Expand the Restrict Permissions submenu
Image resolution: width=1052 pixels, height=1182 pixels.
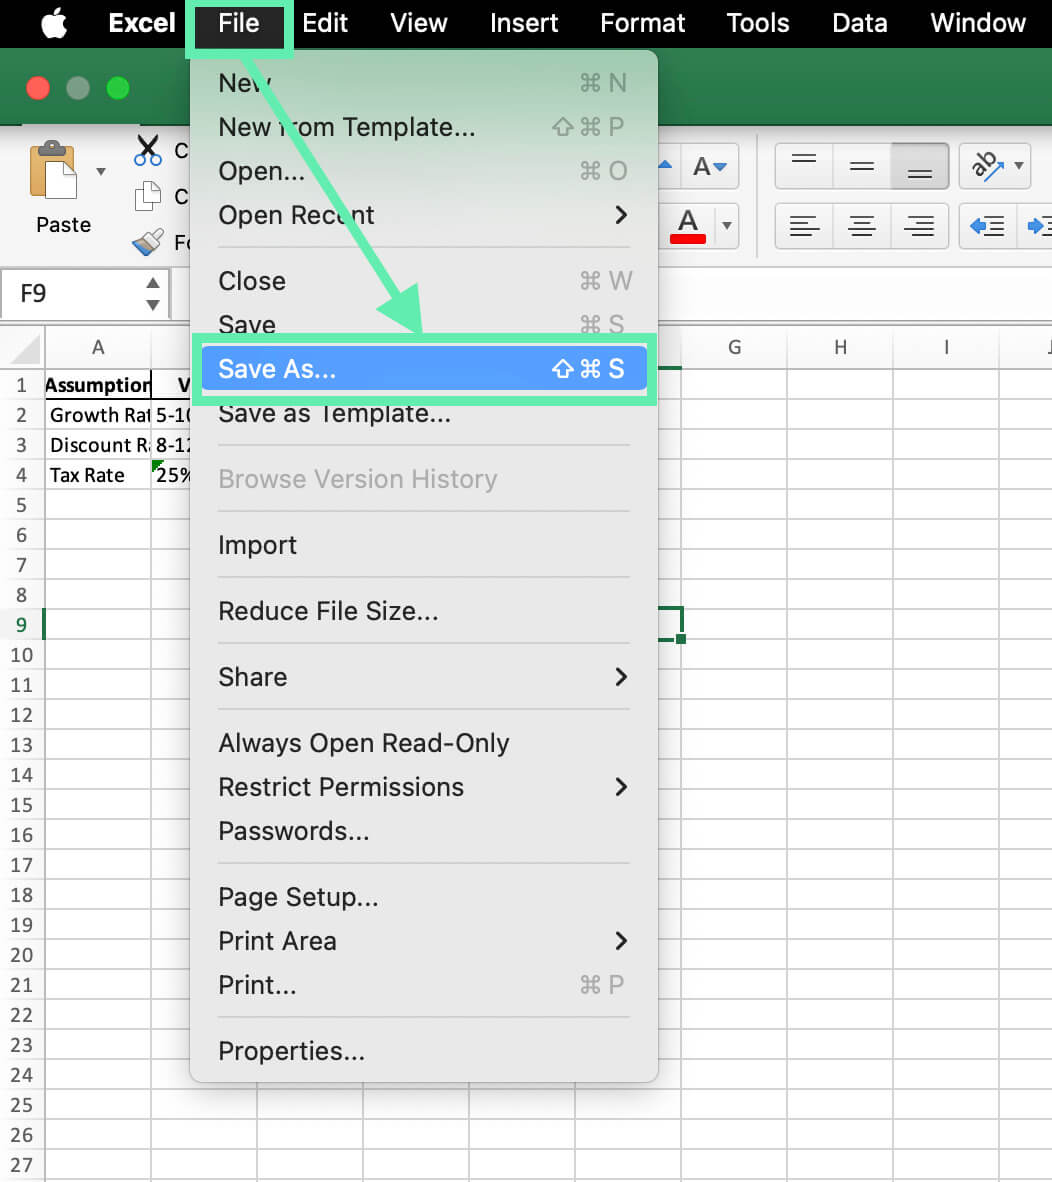coord(621,787)
